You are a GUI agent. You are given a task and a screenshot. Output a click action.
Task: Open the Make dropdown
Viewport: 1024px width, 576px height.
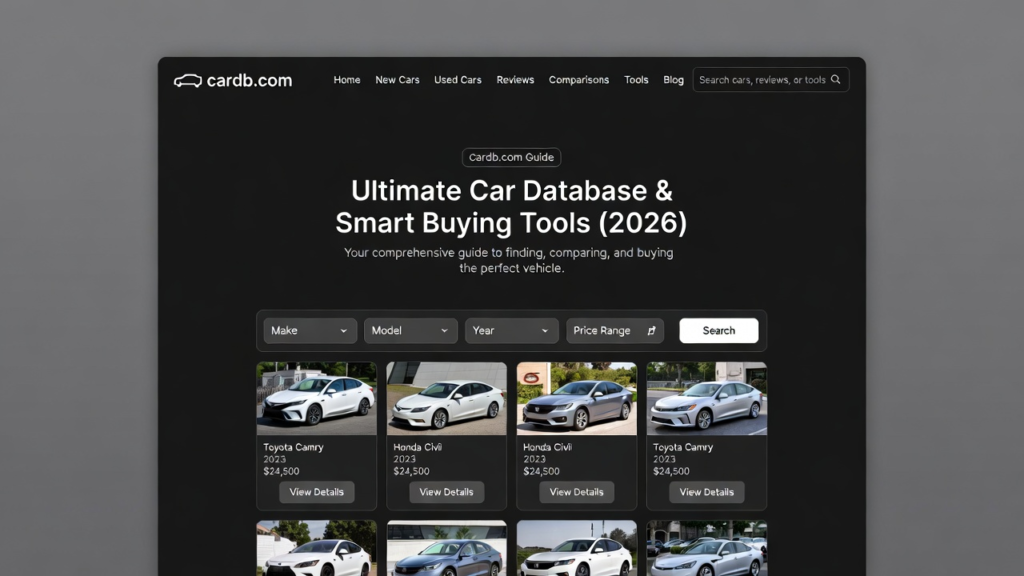[x=310, y=331]
